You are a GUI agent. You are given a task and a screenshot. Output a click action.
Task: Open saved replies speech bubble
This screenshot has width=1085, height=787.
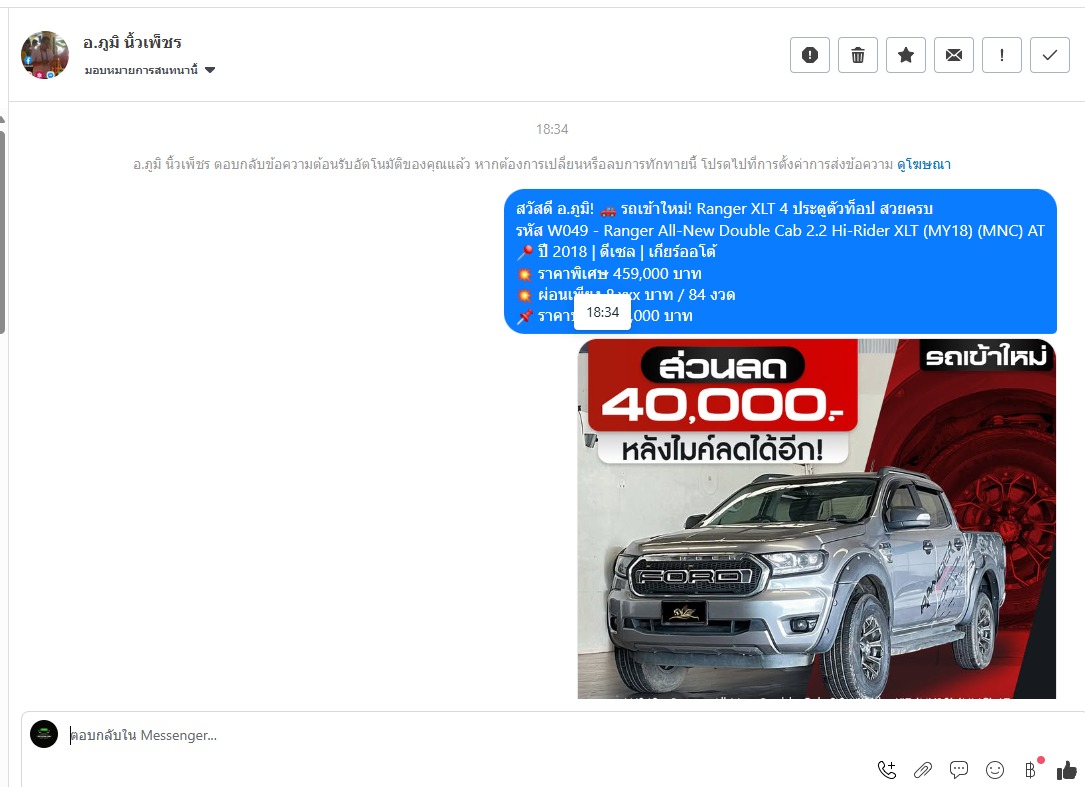[x=958, y=770]
